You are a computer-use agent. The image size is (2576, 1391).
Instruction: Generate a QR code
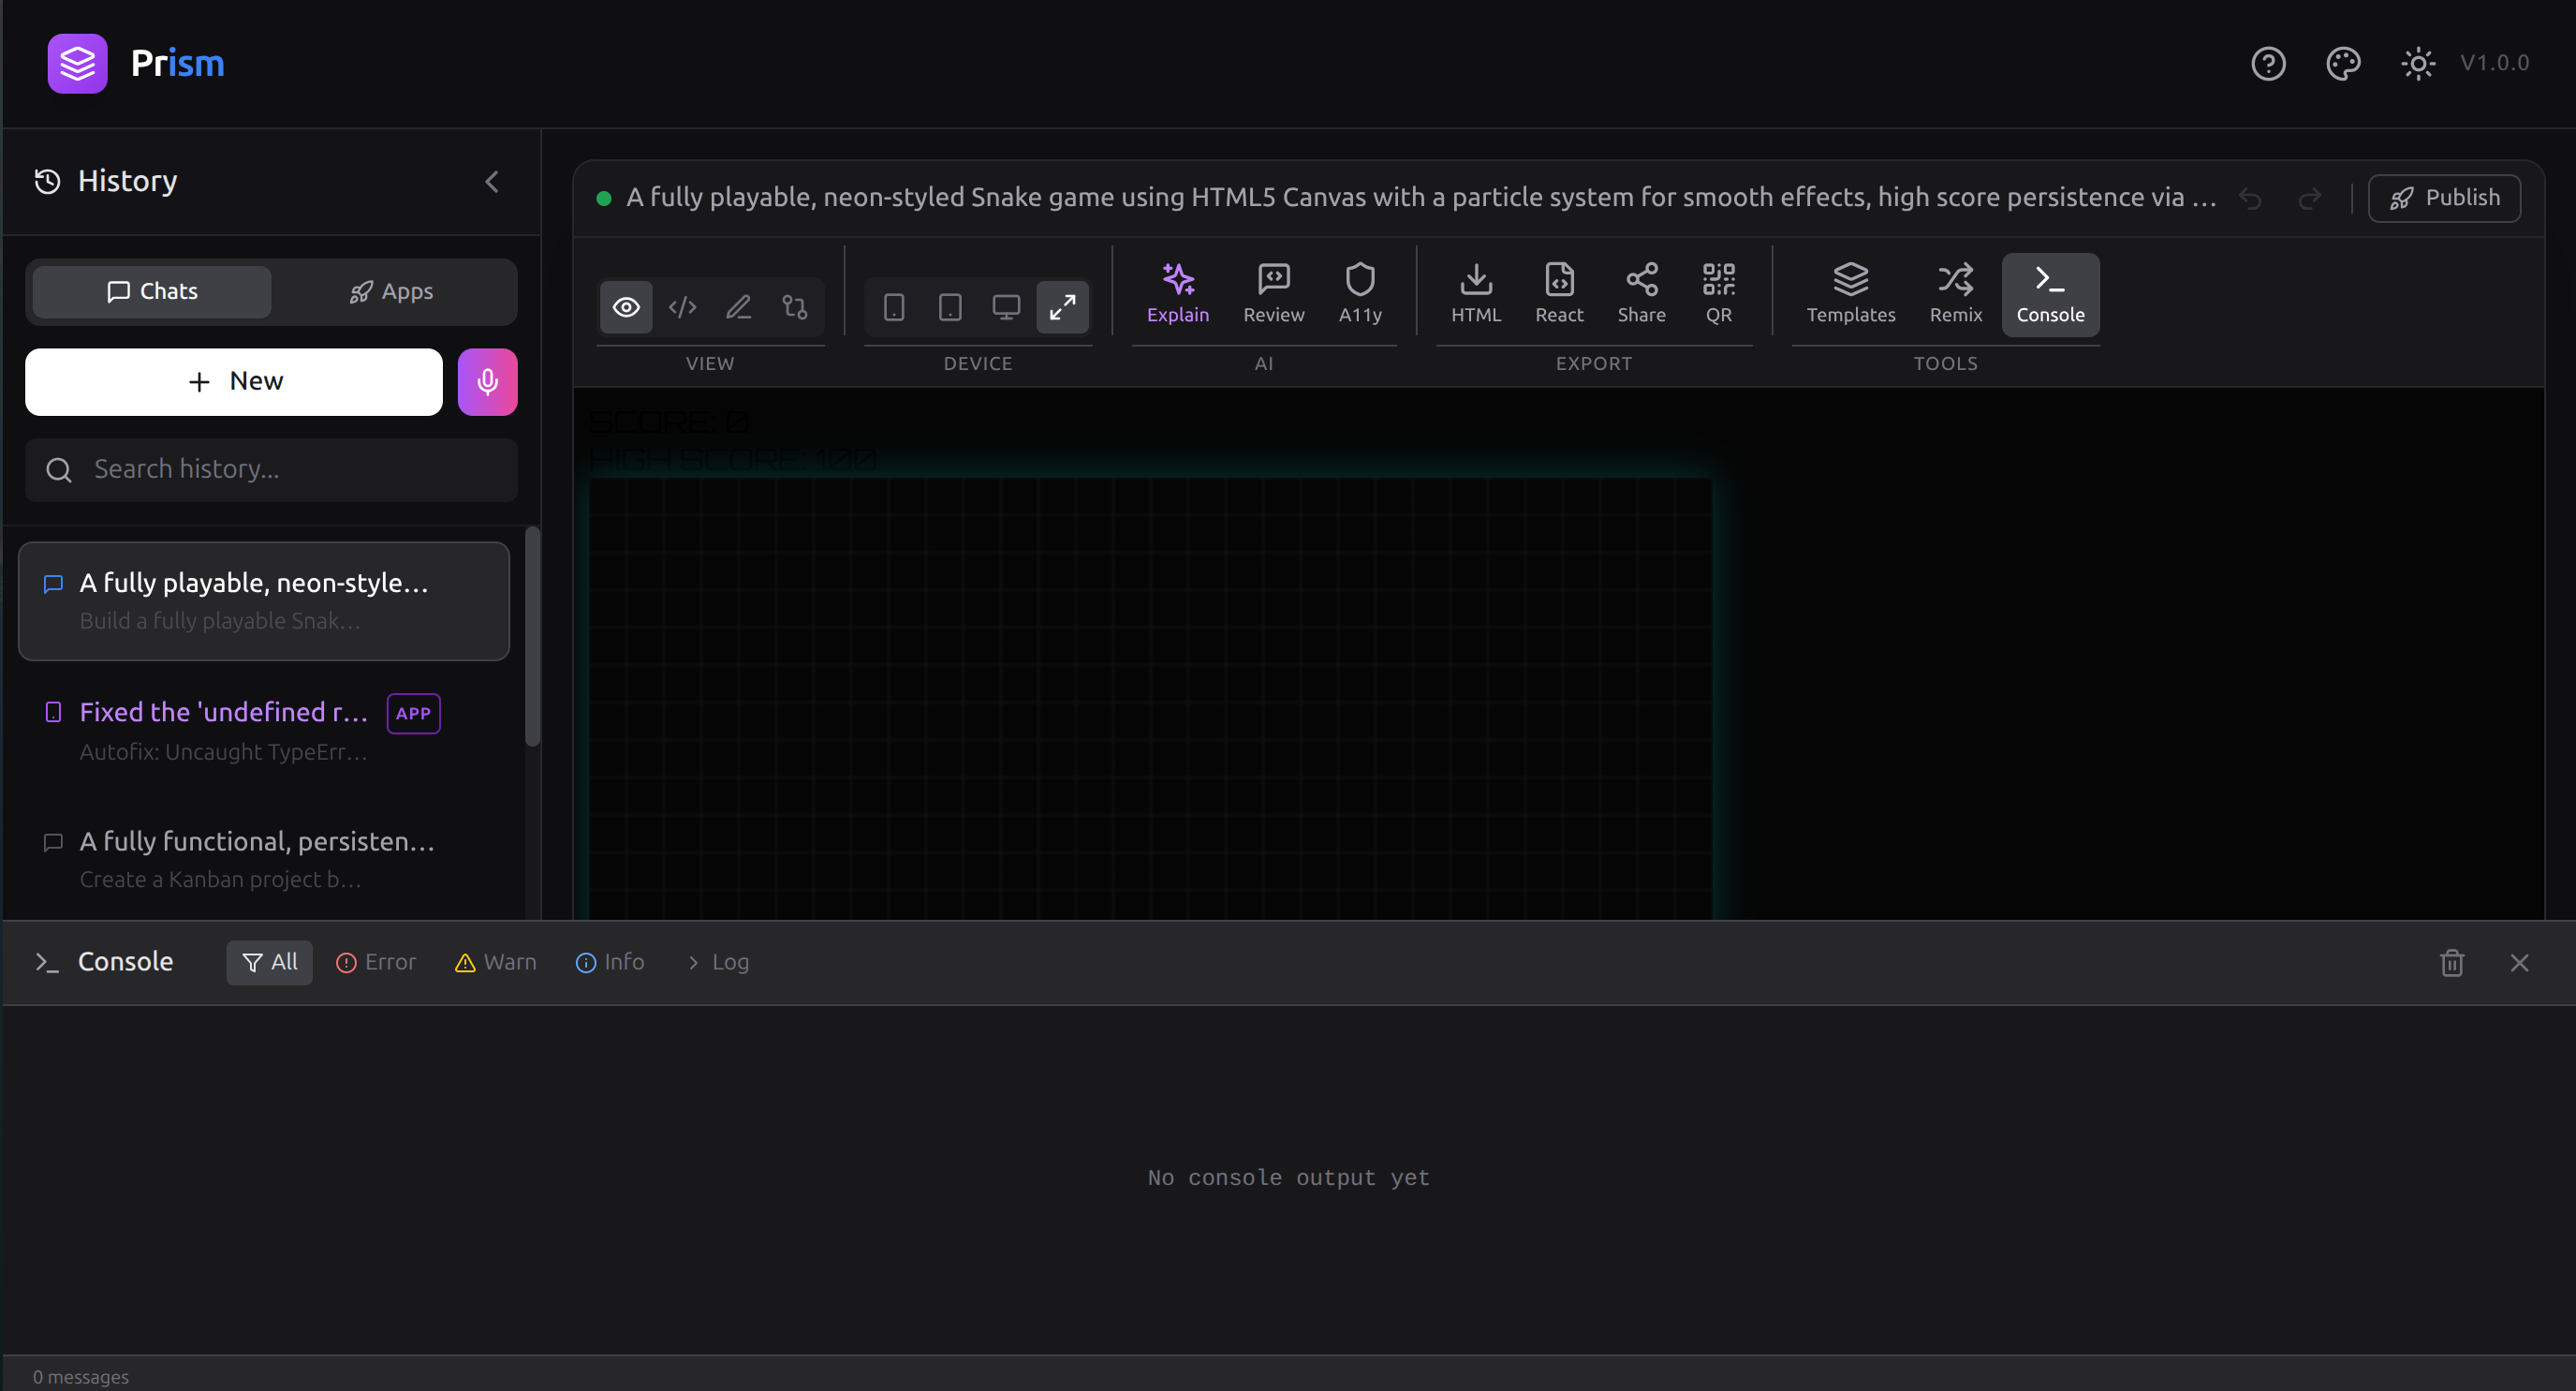(1718, 292)
